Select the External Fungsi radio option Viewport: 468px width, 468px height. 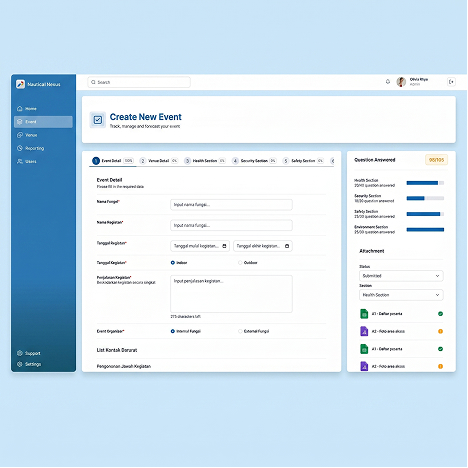pos(240,331)
